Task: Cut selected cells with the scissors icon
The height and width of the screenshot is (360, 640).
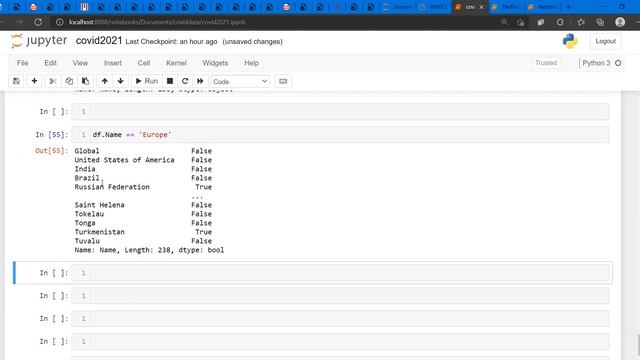Action: [53, 81]
